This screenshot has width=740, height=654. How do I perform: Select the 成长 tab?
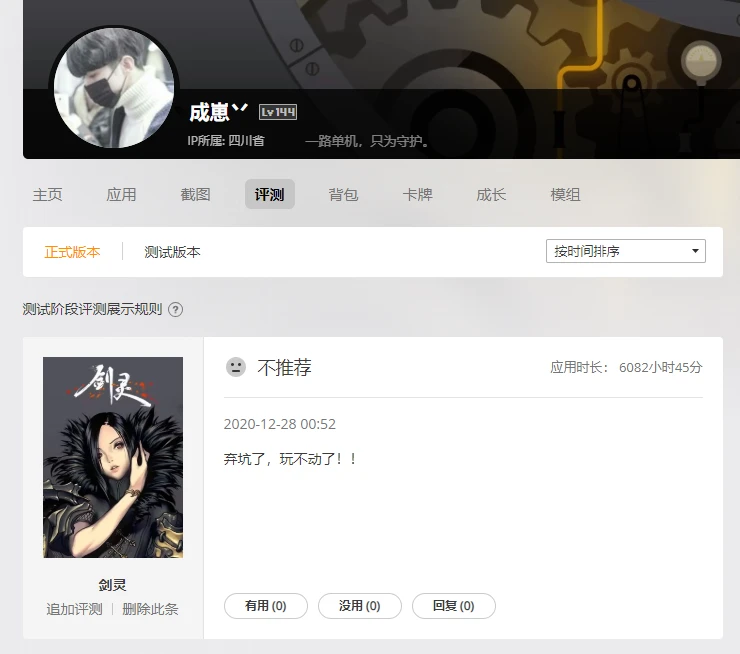click(x=491, y=194)
